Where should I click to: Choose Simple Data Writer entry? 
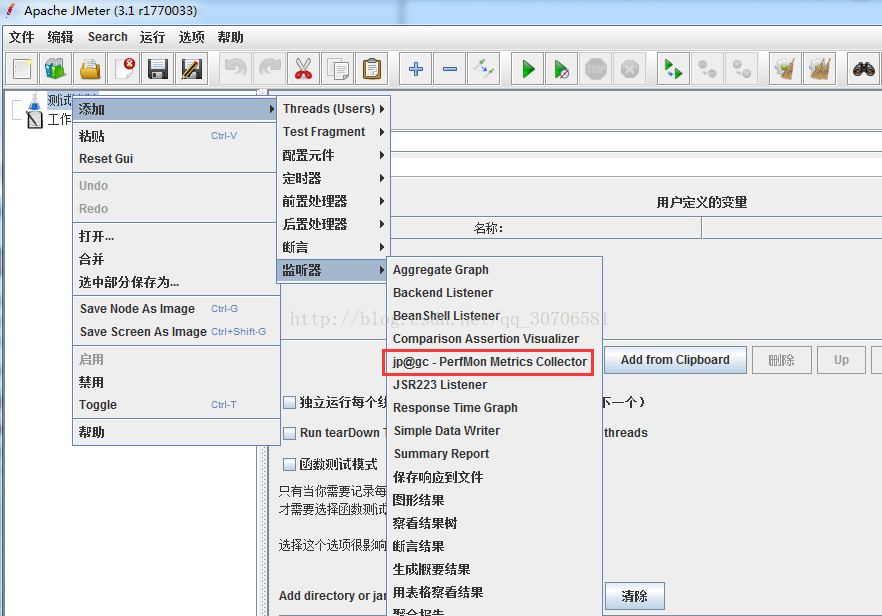click(x=494, y=430)
